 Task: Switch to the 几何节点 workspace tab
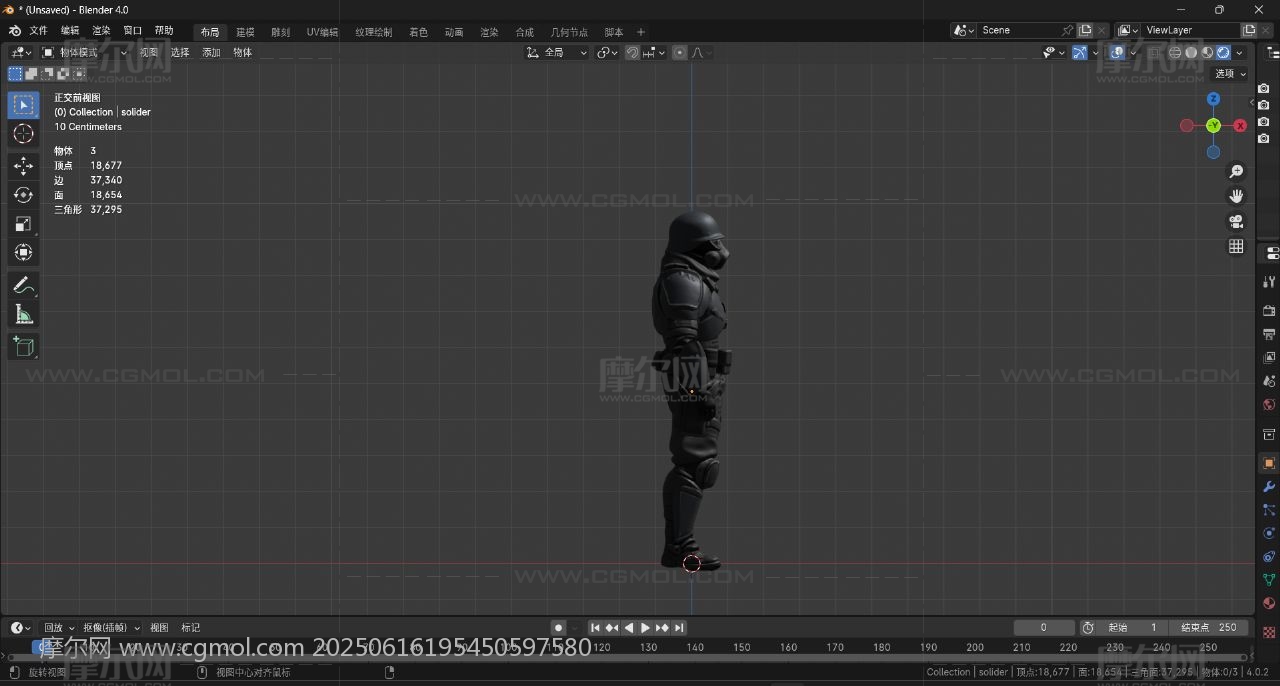tap(569, 32)
